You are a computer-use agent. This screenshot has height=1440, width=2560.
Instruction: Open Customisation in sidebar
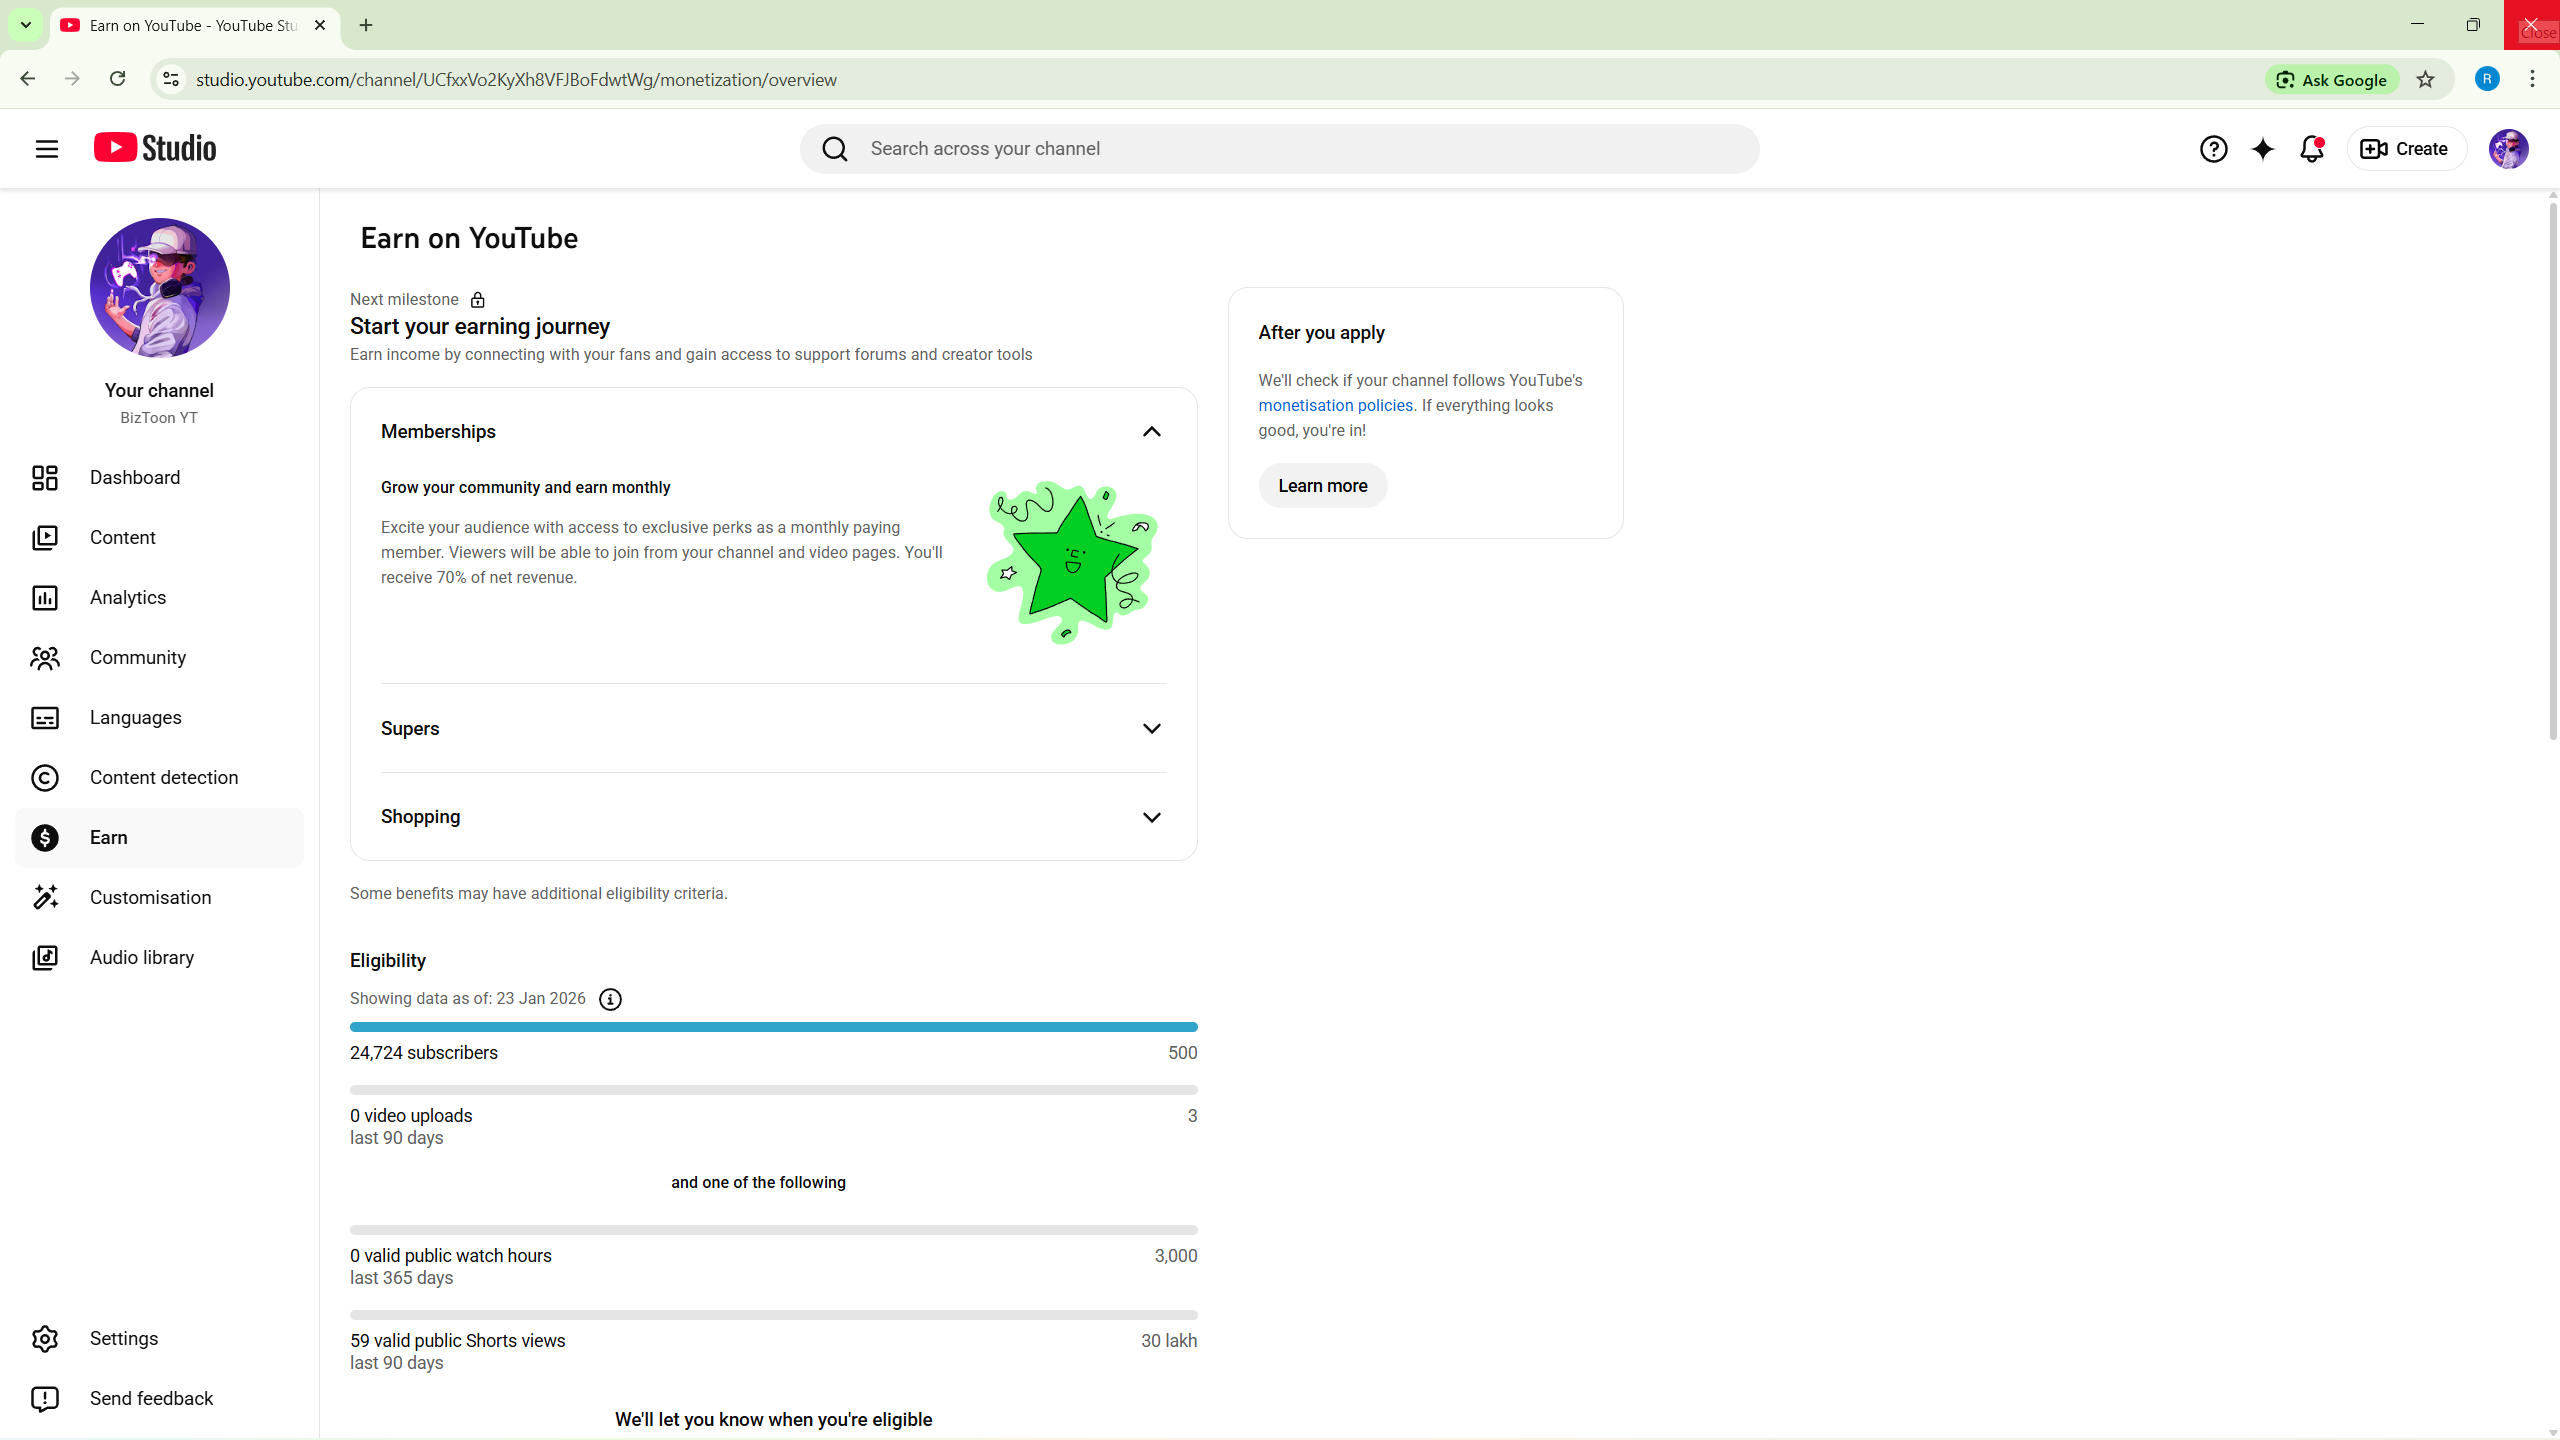click(150, 897)
